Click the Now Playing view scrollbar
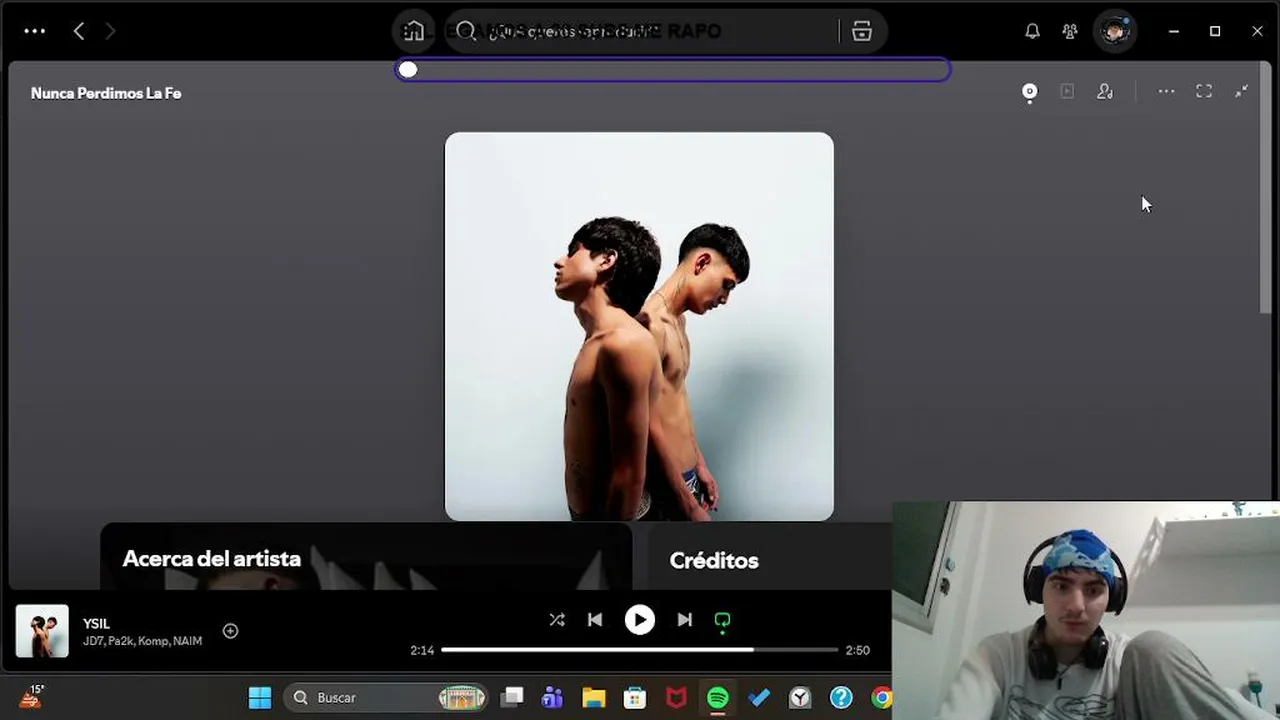This screenshot has height=720, width=1280. pyautogui.click(x=1265, y=190)
